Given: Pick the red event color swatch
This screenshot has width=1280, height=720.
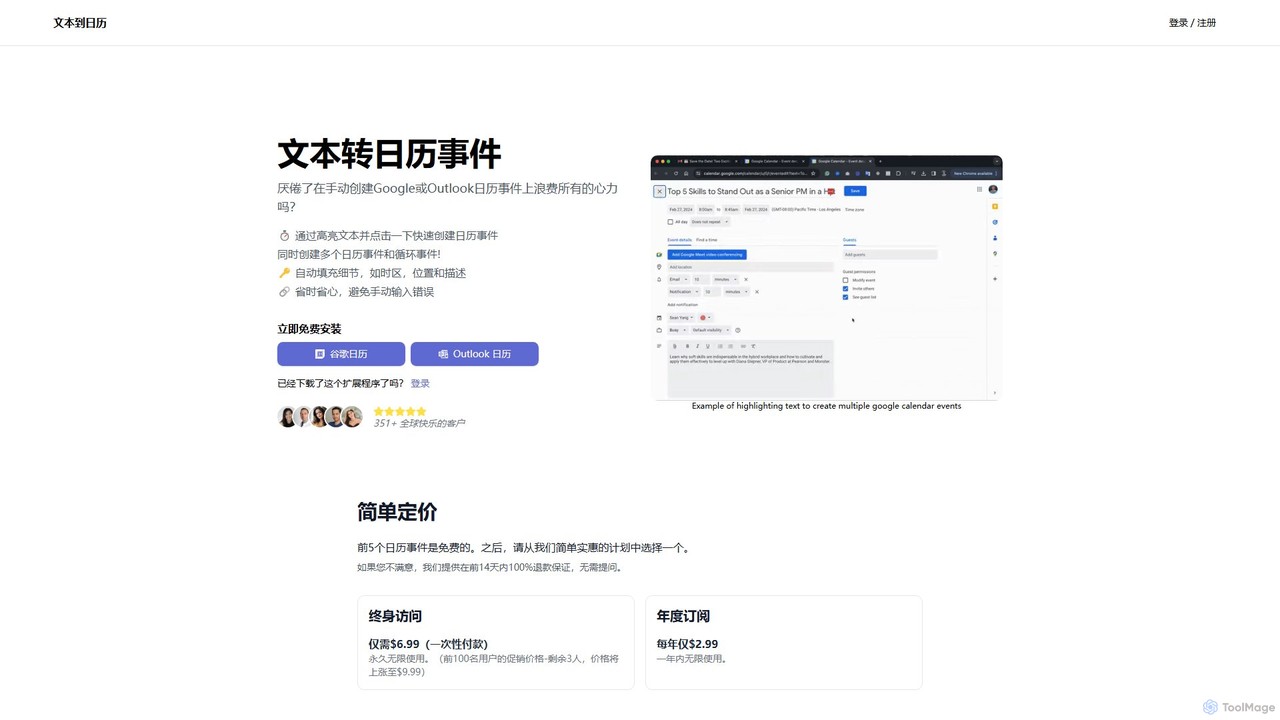Looking at the screenshot, I should click(705, 318).
